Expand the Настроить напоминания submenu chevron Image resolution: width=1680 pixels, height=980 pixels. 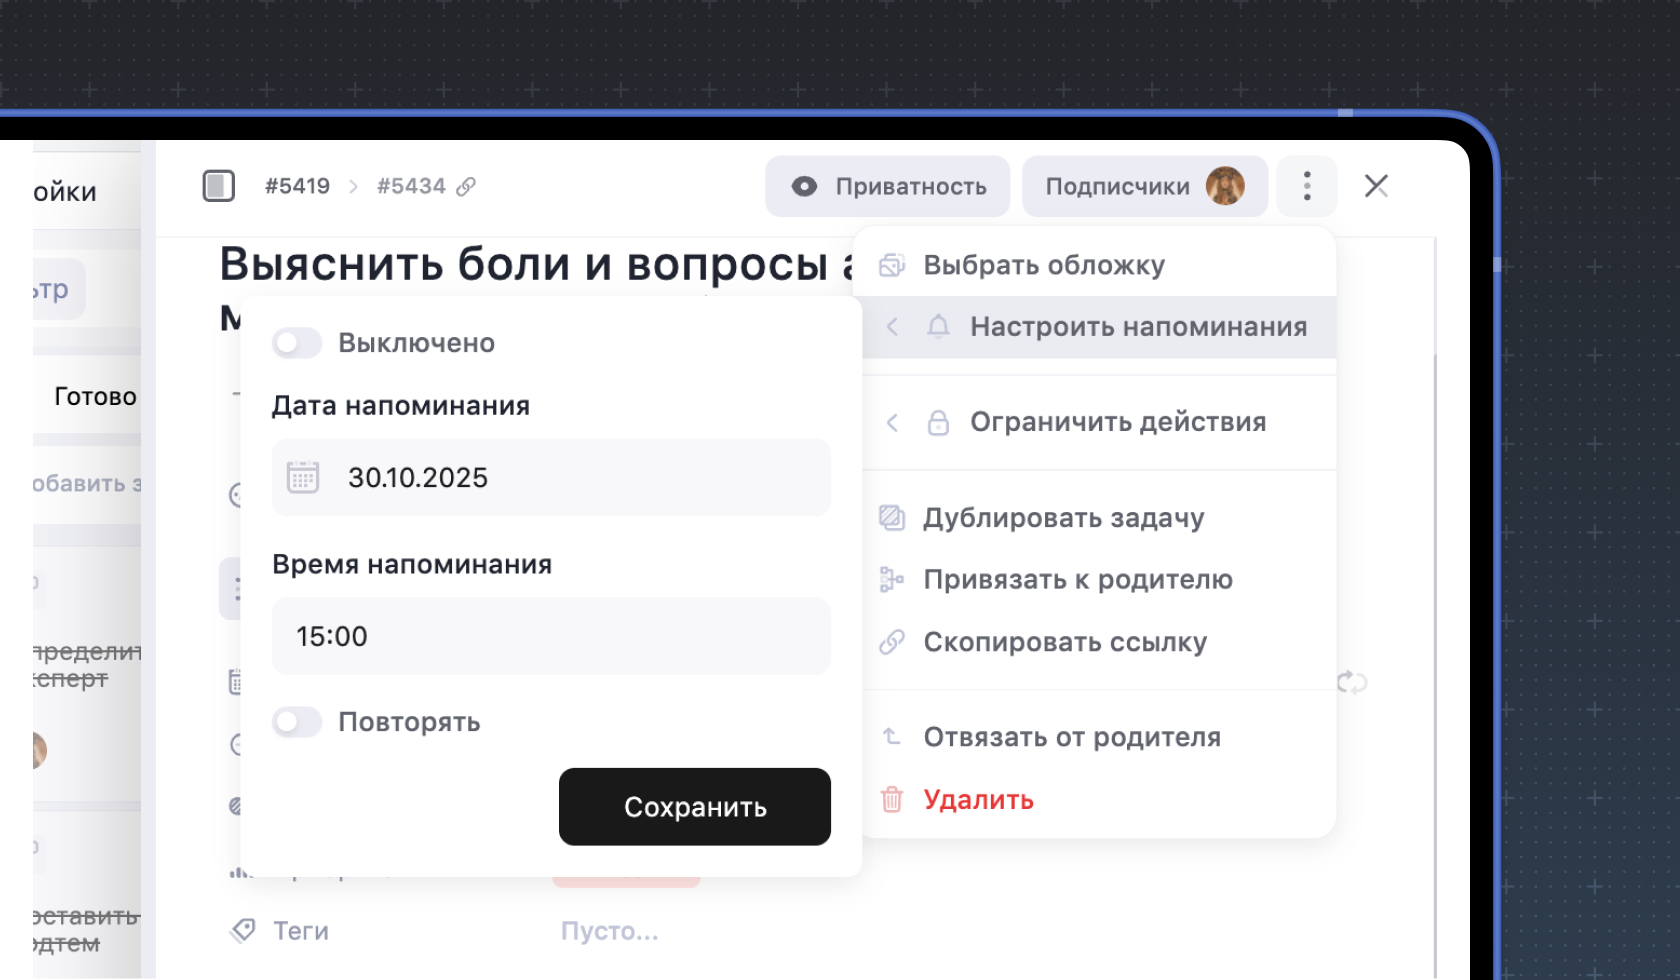891,327
